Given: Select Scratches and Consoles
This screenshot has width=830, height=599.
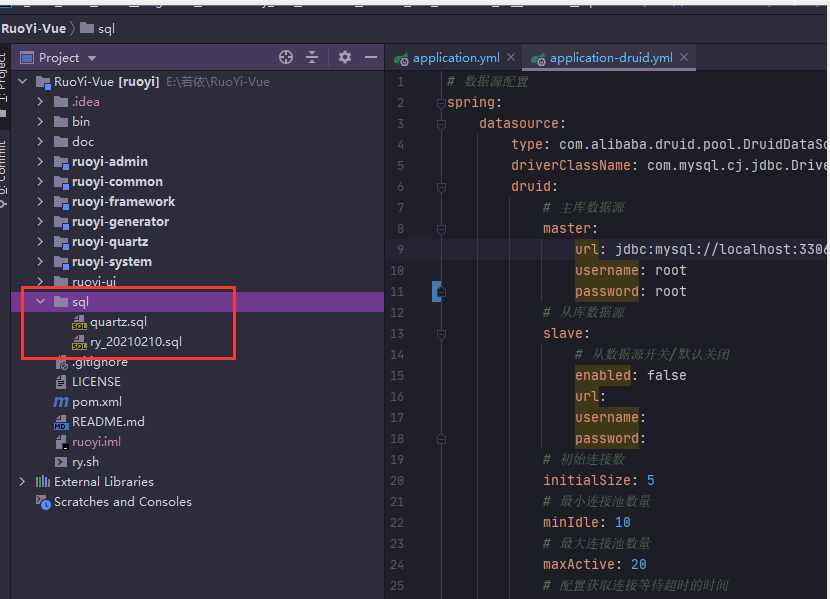Looking at the screenshot, I should (x=123, y=502).
